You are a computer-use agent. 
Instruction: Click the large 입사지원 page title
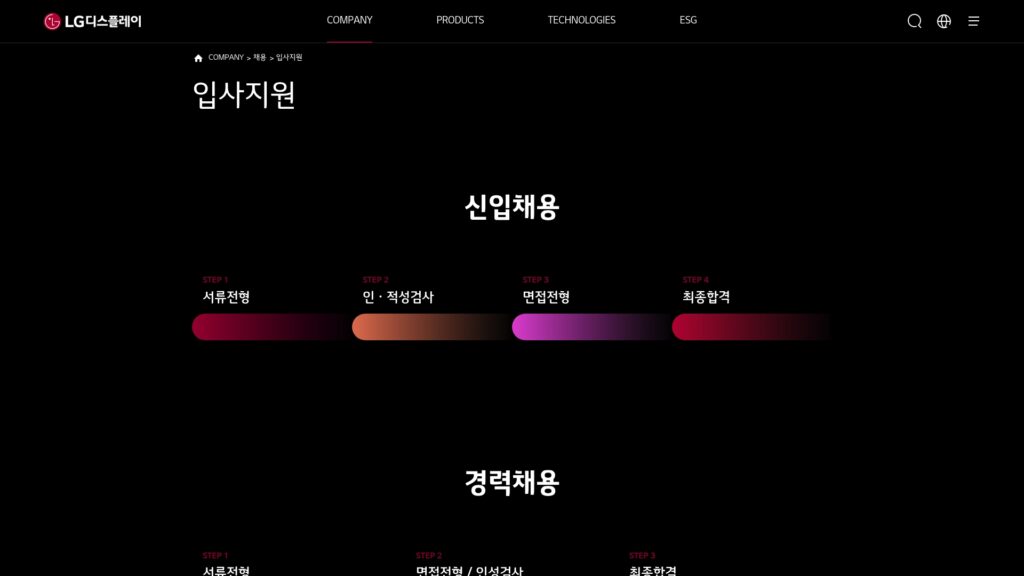pos(244,95)
